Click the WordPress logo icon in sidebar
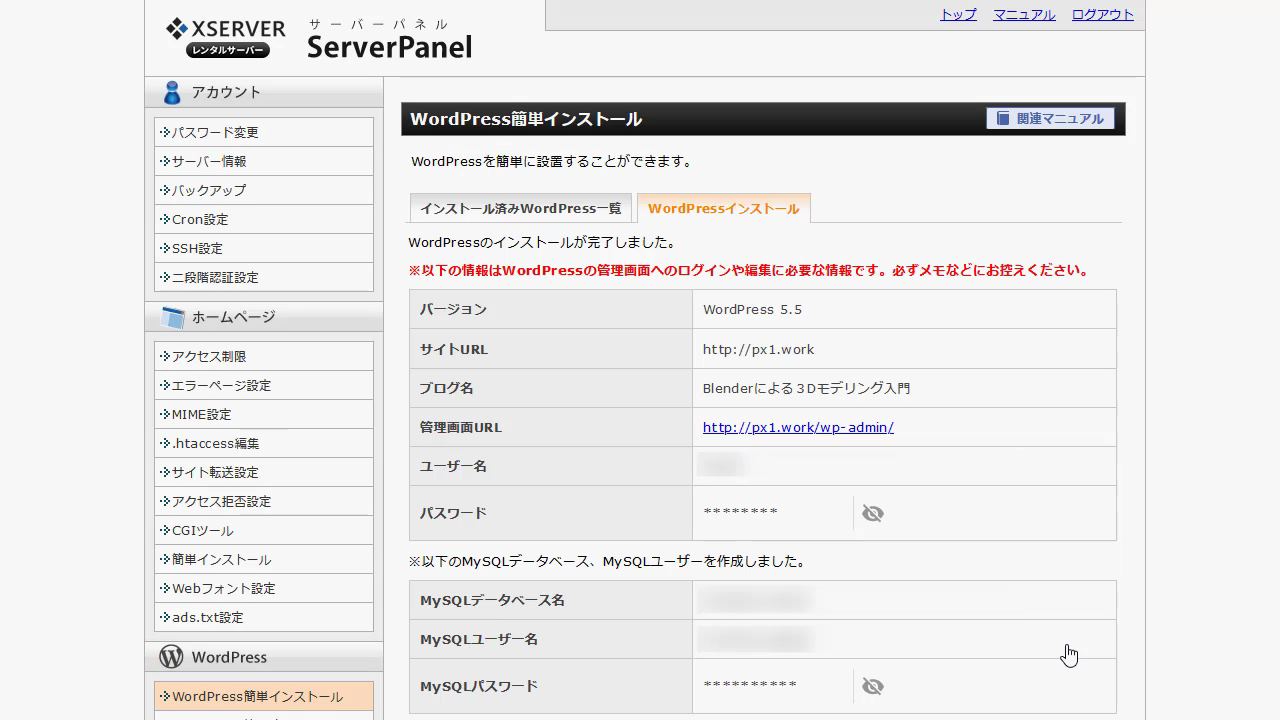Viewport: 1280px width, 720px height. [x=171, y=657]
